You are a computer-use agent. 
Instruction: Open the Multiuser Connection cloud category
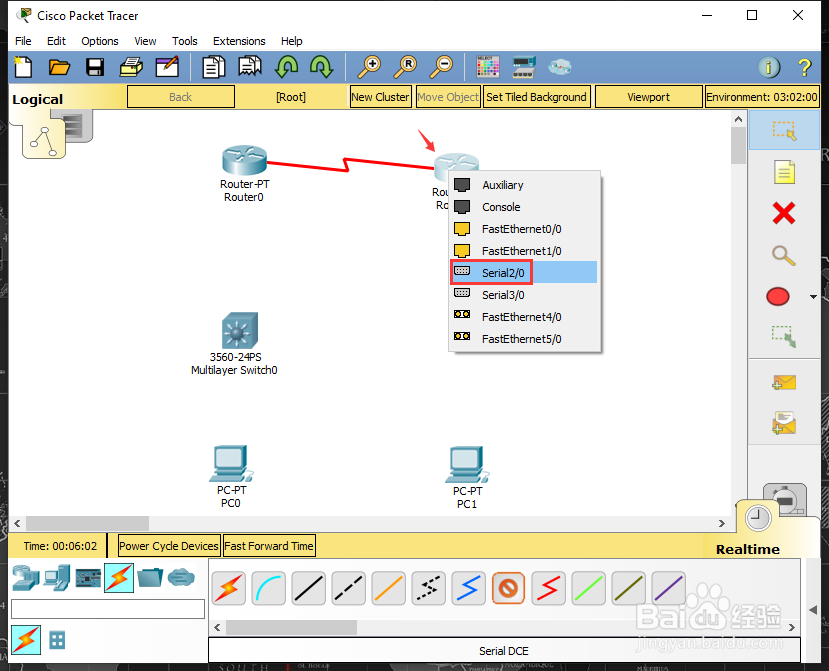(x=181, y=577)
